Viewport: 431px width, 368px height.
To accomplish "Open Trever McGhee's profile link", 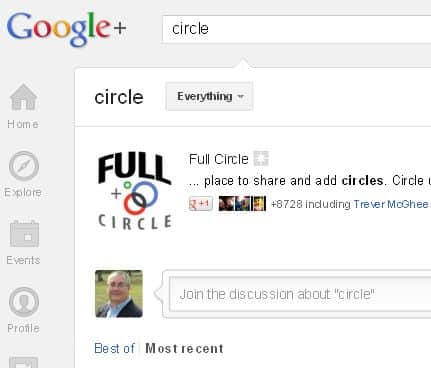I will point(391,204).
